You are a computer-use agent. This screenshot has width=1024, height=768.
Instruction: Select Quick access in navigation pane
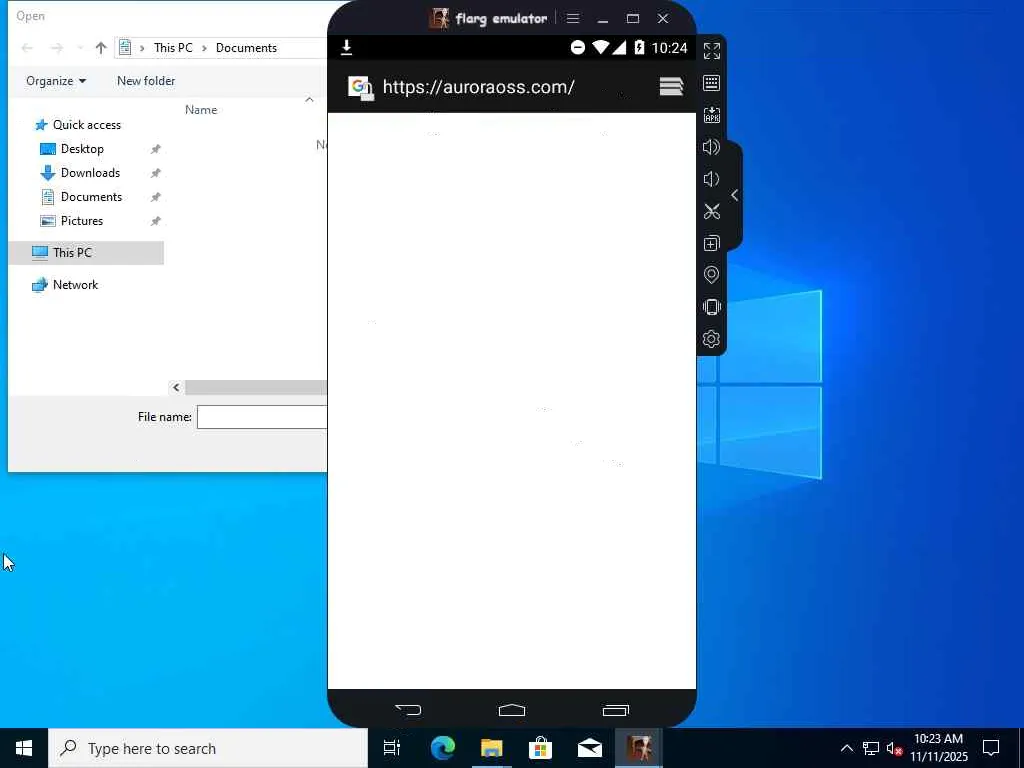point(87,125)
